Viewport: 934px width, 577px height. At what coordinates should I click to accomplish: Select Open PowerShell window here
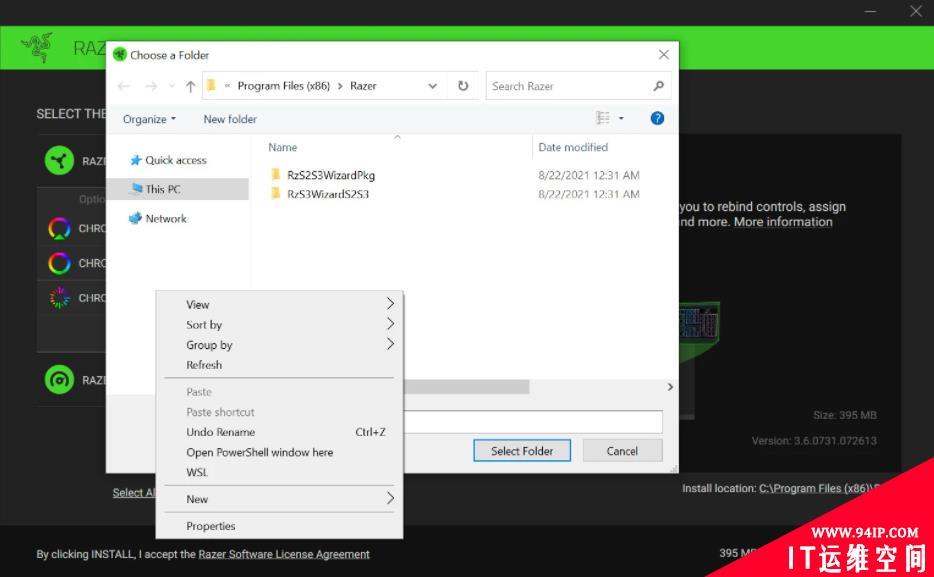click(x=279, y=452)
